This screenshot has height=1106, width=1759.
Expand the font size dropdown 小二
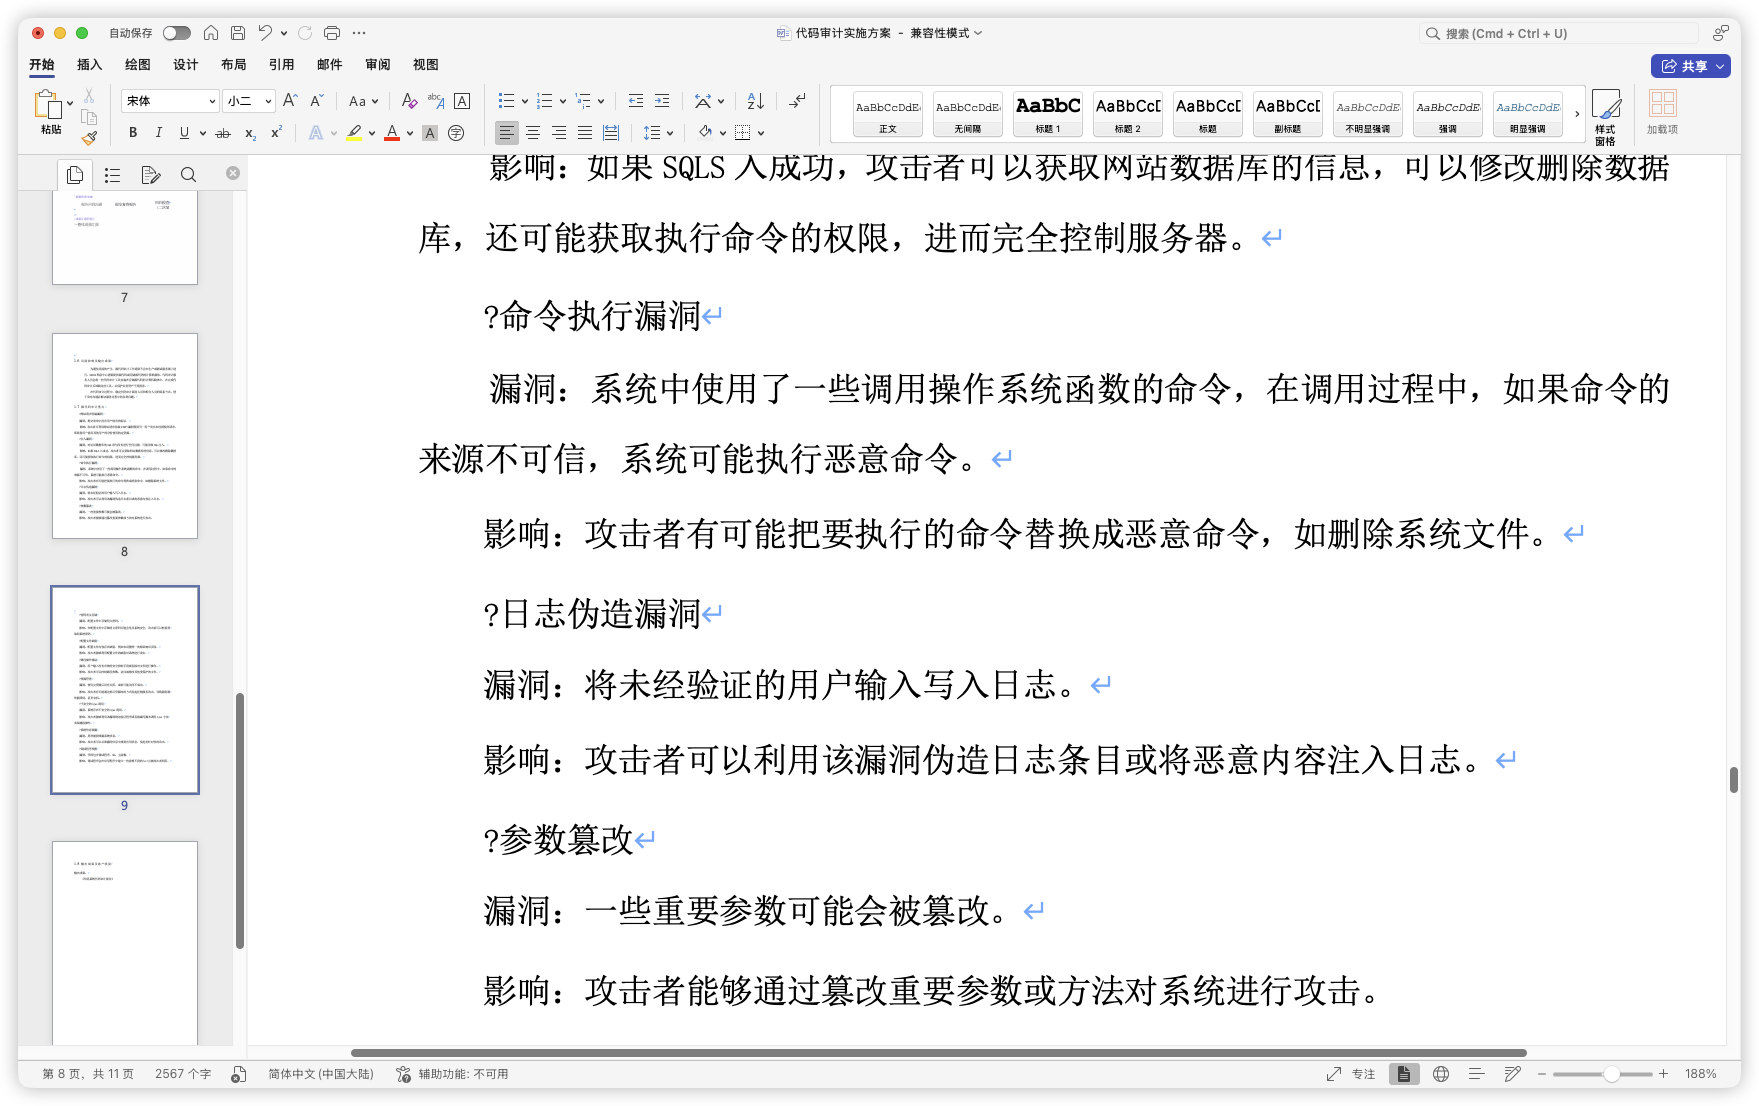tap(249, 101)
